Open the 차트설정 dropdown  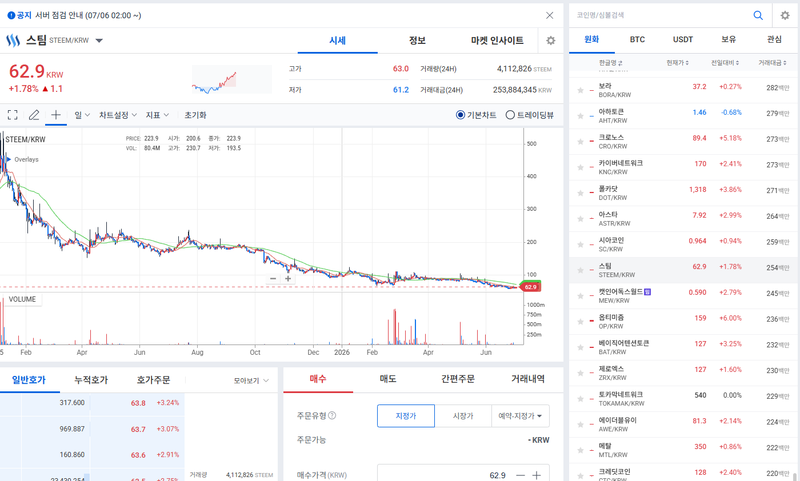tap(118, 115)
